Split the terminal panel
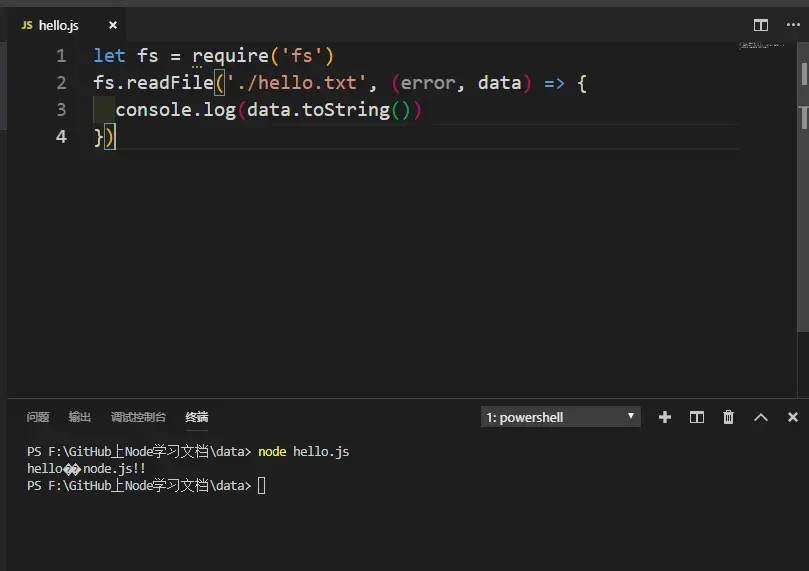Screen dimensions: 809x571 (697, 417)
